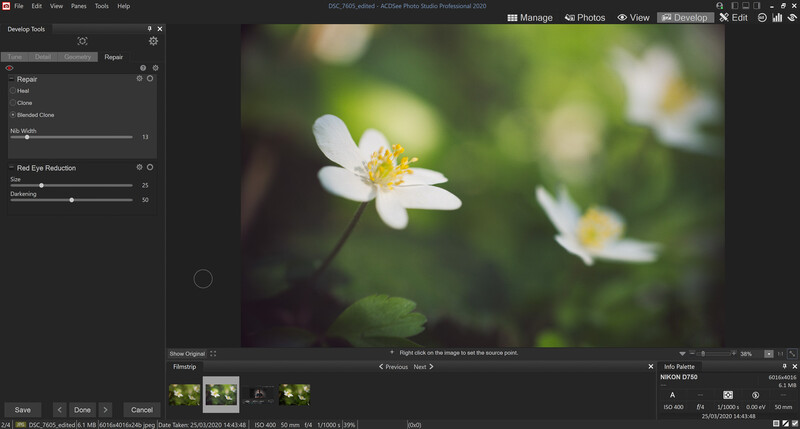Click the full-screen preview bracket icon
Screen dimensions: 800x429
coord(82,41)
